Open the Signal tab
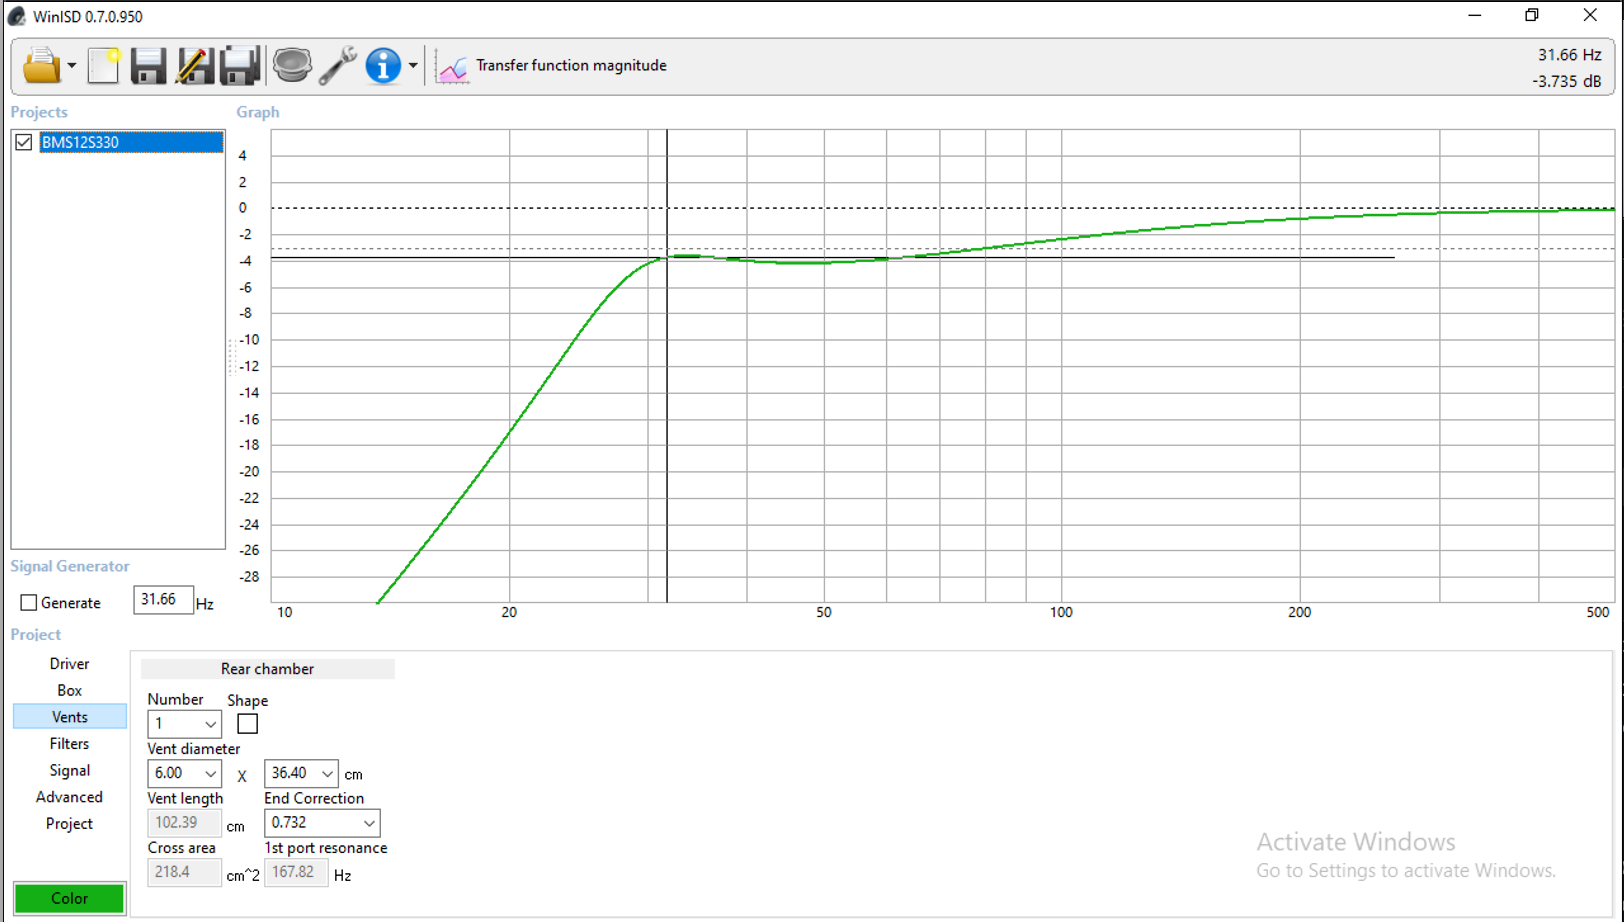This screenshot has width=1624, height=922. click(x=69, y=771)
